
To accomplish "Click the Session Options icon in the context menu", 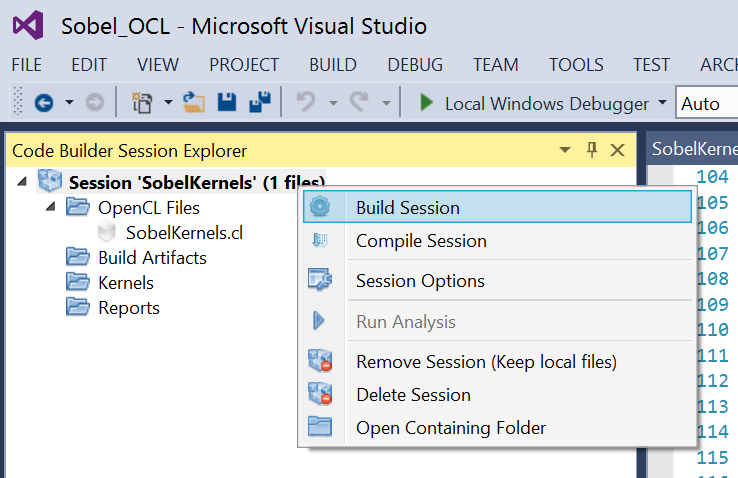I will (x=320, y=280).
